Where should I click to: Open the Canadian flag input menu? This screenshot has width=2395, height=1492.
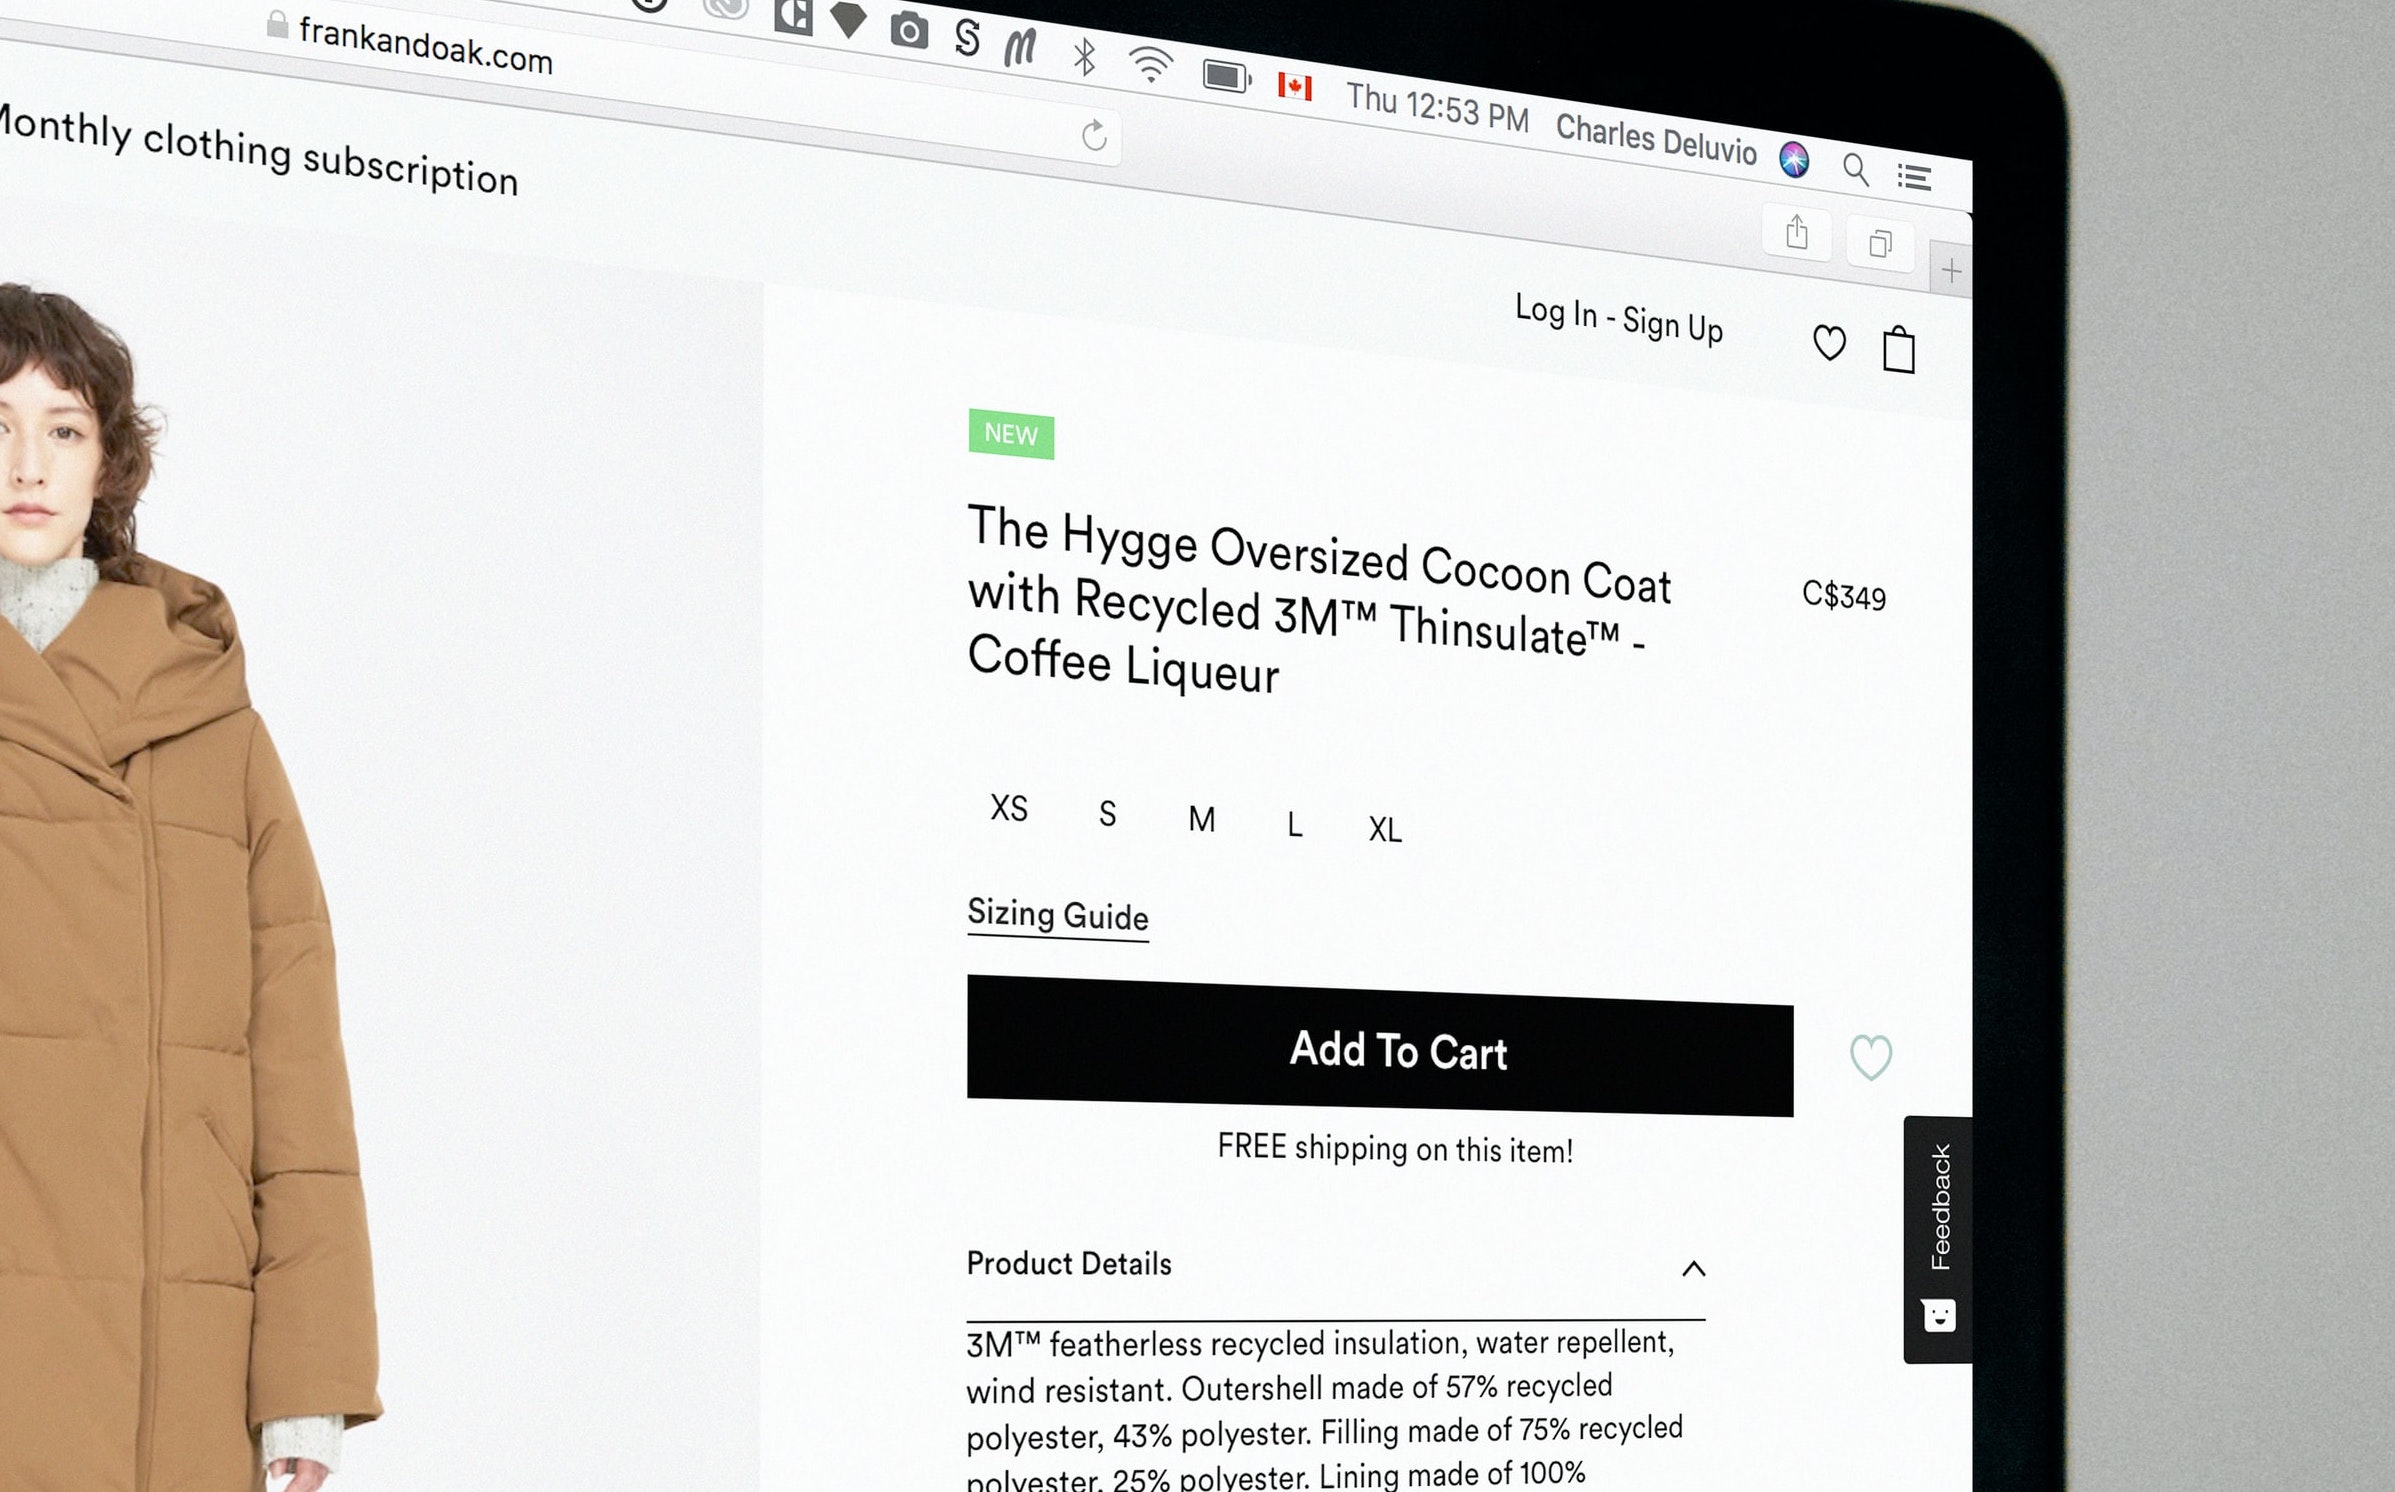tap(1294, 86)
